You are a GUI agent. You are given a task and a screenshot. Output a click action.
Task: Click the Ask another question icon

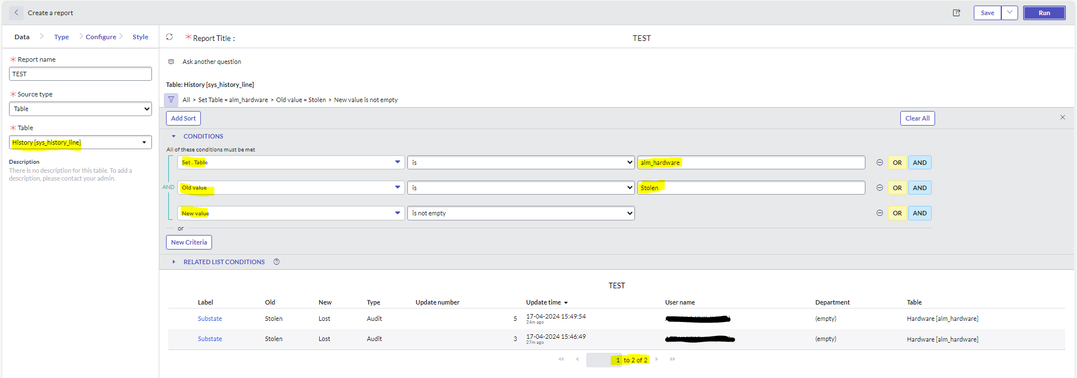tap(171, 61)
